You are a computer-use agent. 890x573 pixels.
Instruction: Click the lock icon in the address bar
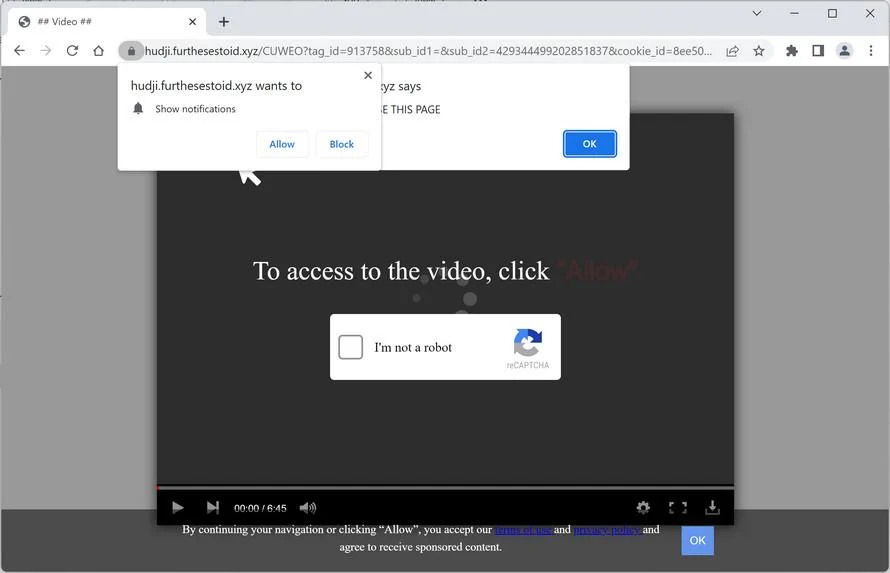click(131, 51)
